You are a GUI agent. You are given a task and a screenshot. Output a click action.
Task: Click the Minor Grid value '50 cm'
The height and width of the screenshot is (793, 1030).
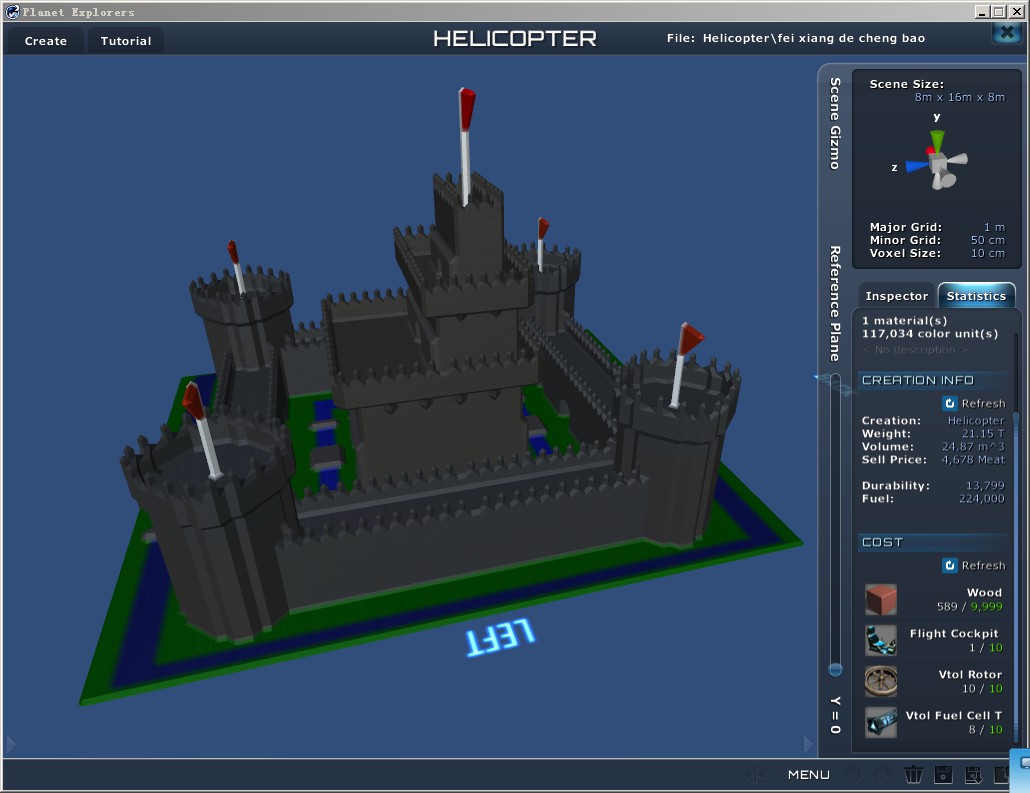tap(988, 240)
